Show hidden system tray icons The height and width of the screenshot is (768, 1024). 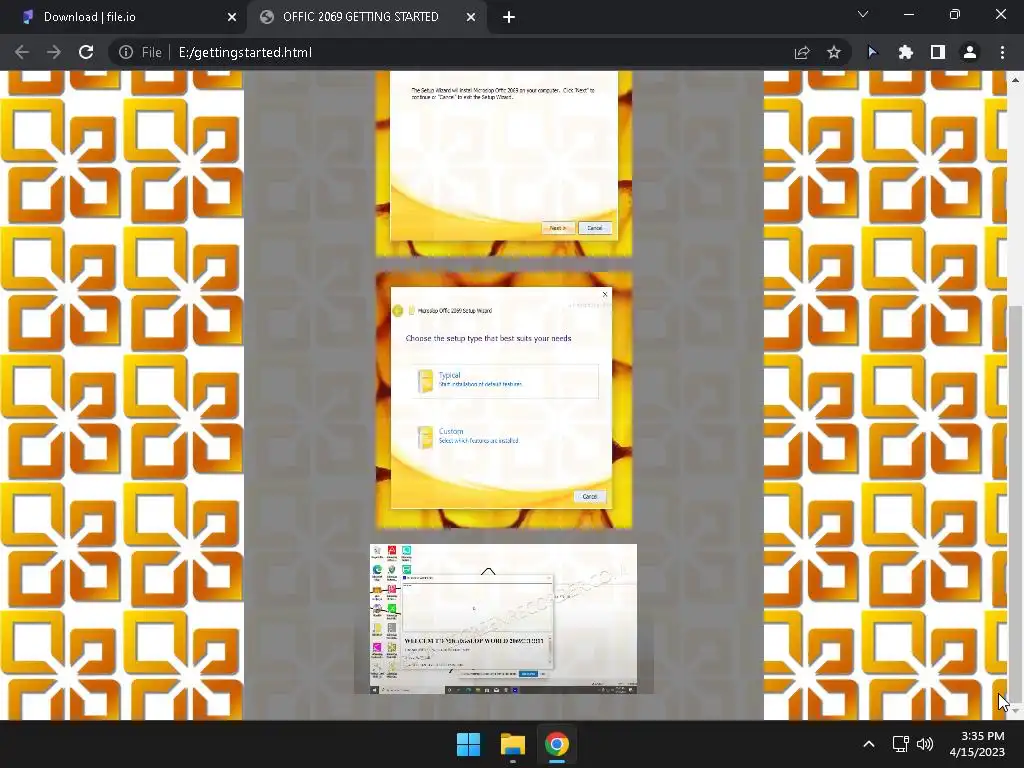869,744
